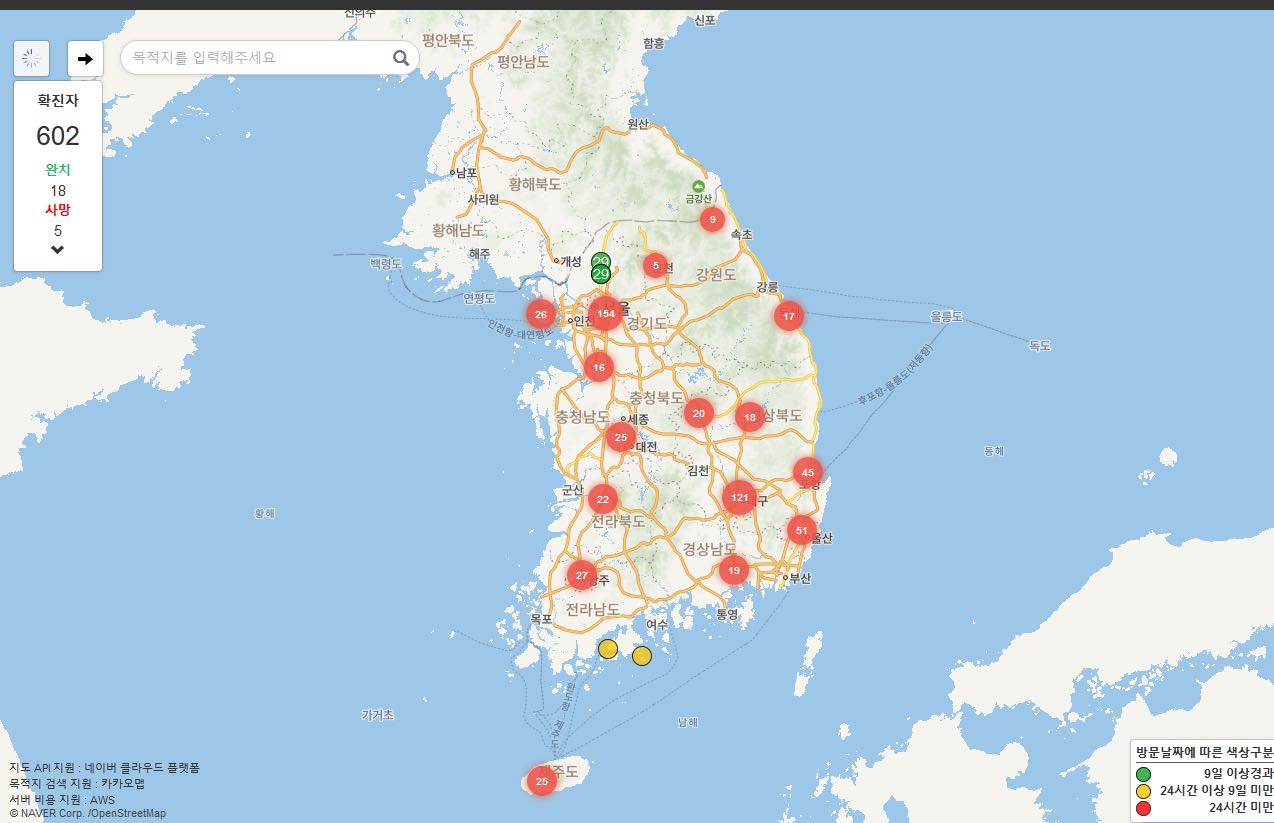
Task: Select the 27 cluster marker near Gwangju
Action: click(582, 575)
